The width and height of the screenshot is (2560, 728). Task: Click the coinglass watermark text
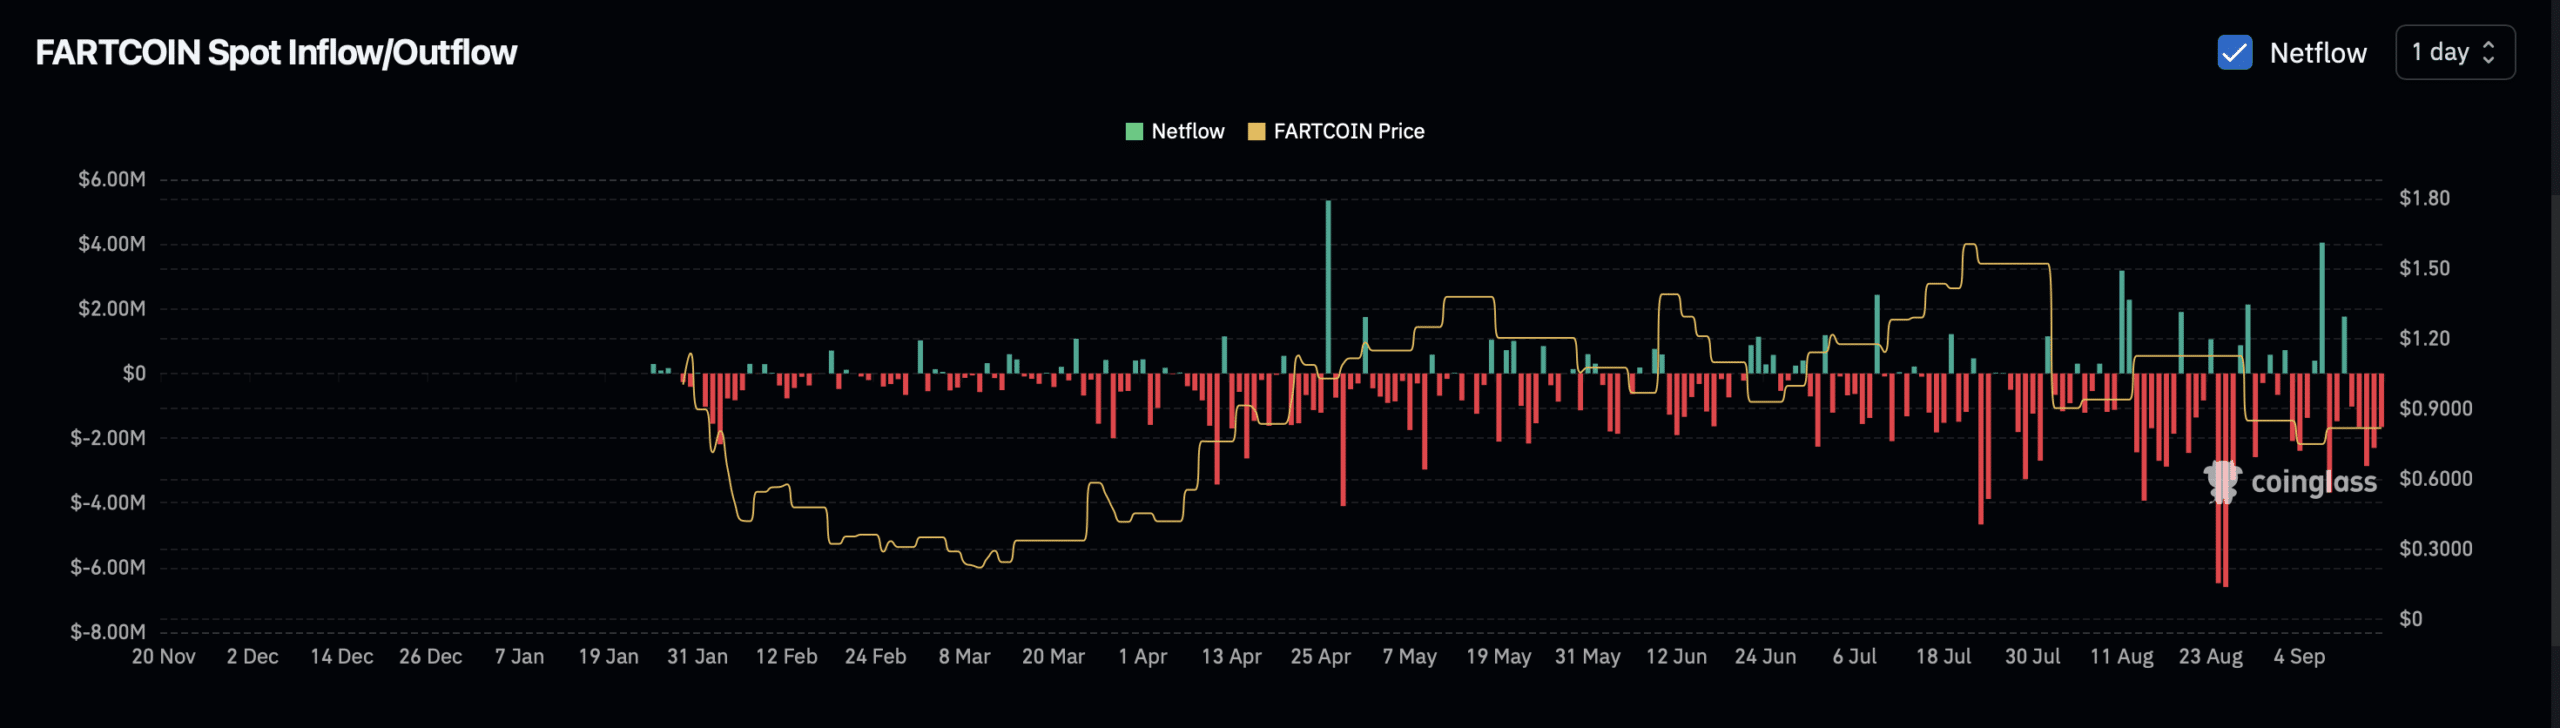[2313, 482]
